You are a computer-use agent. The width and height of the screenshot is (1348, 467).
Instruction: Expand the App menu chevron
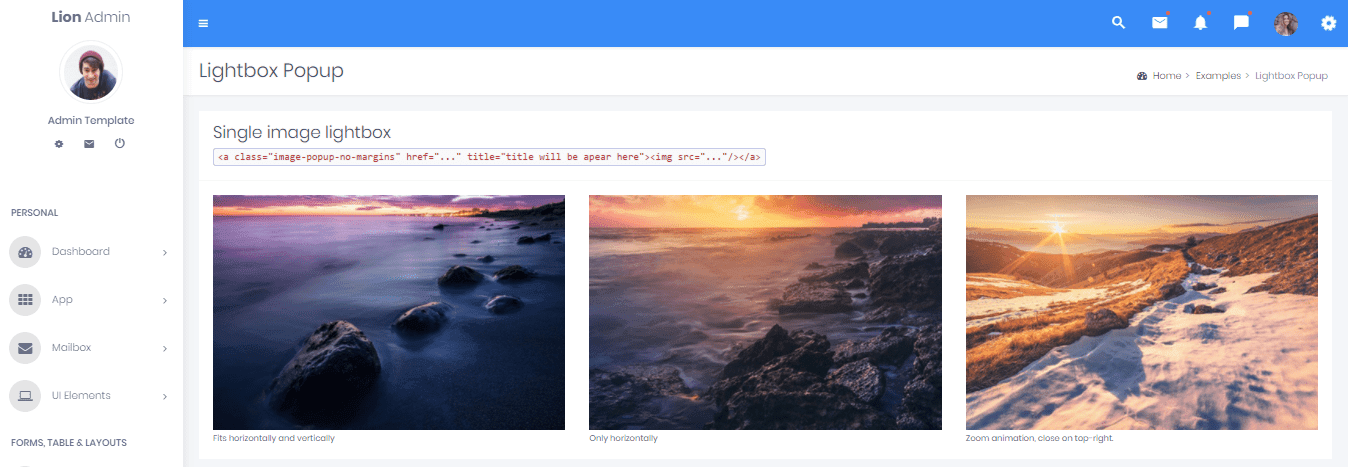pos(164,301)
